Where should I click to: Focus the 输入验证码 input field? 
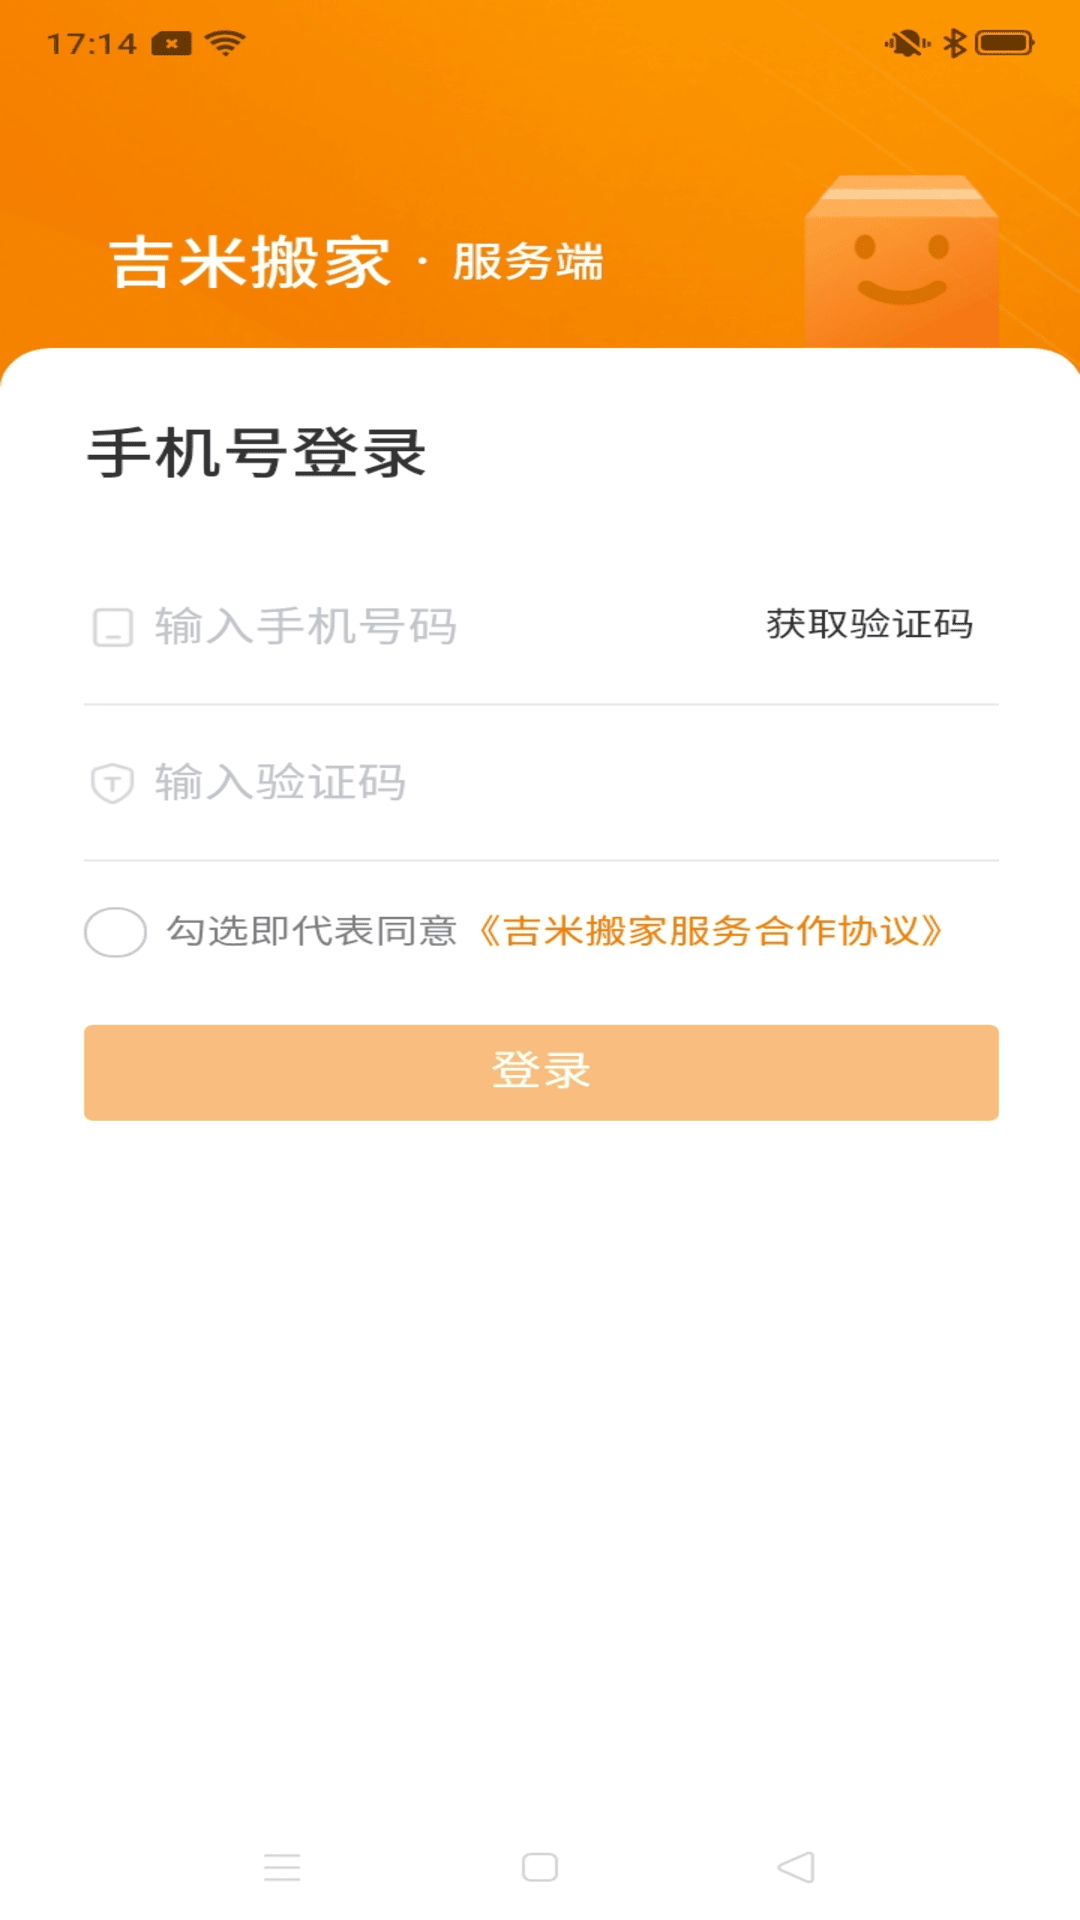coord(500,783)
